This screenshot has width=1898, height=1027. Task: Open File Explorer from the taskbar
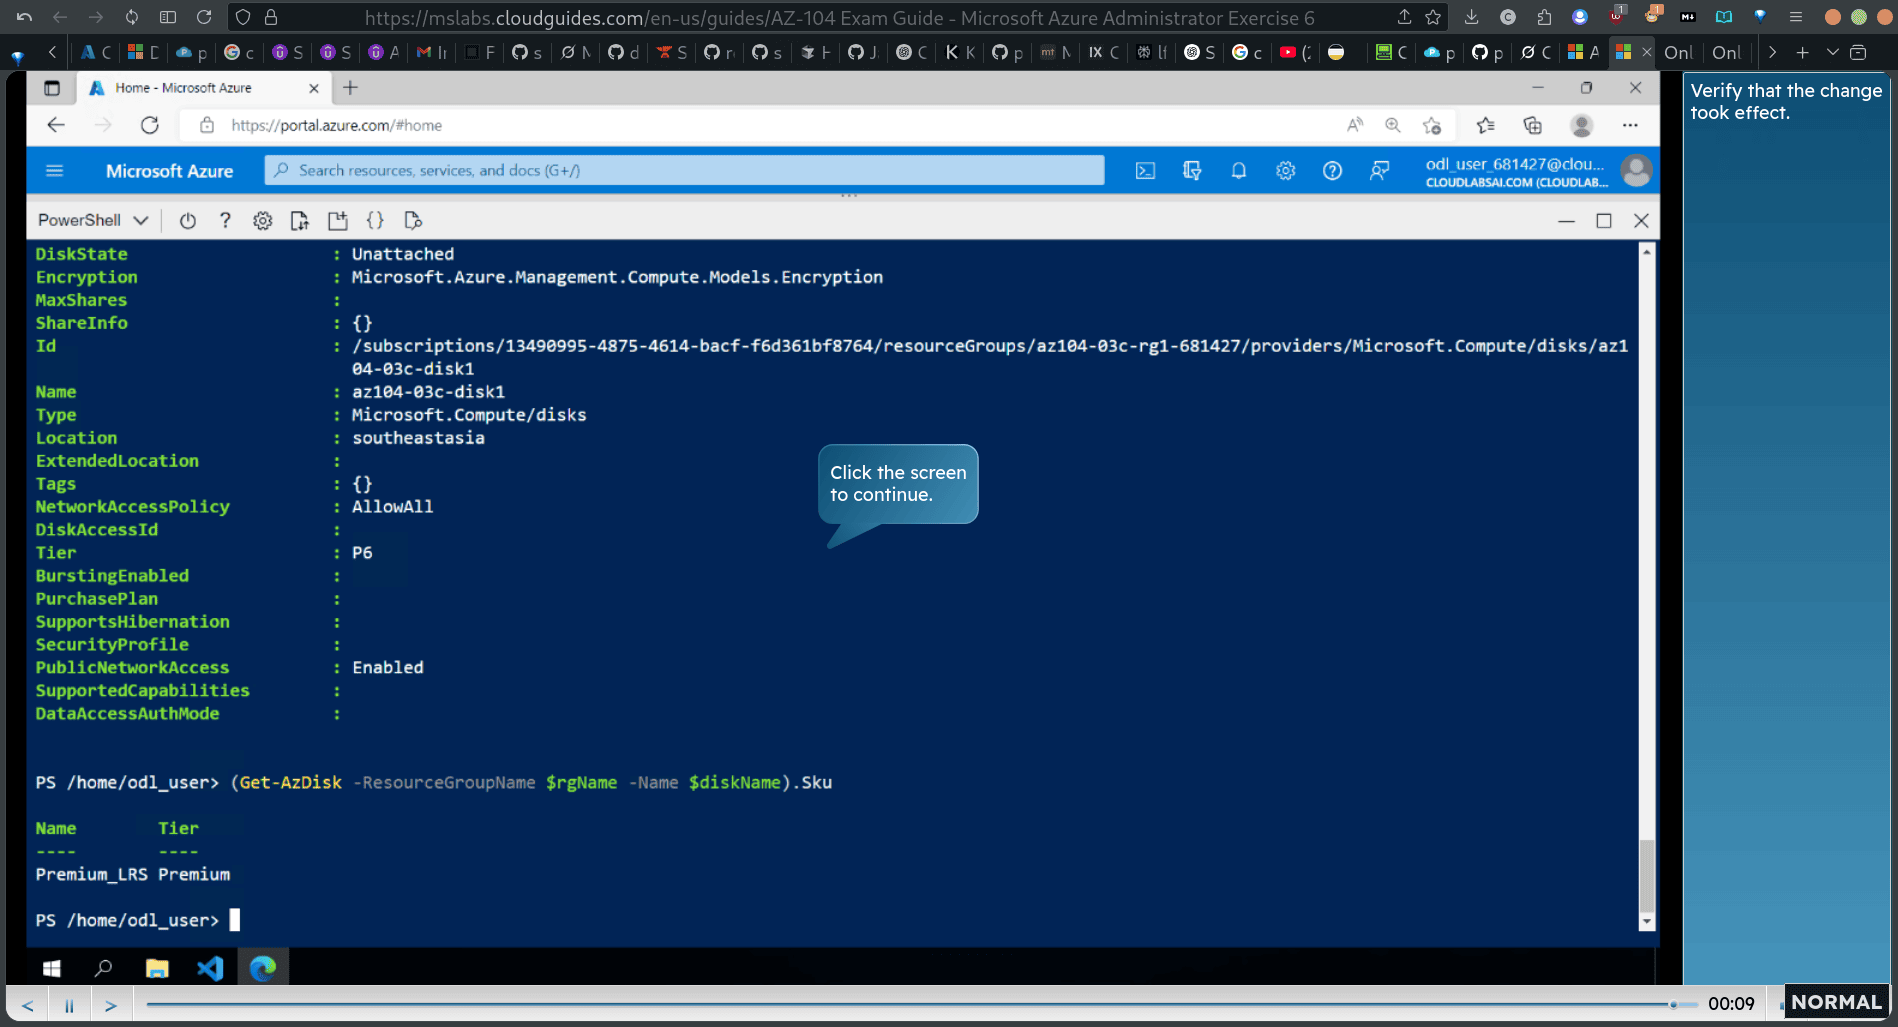pyautogui.click(x=157, y=968)
